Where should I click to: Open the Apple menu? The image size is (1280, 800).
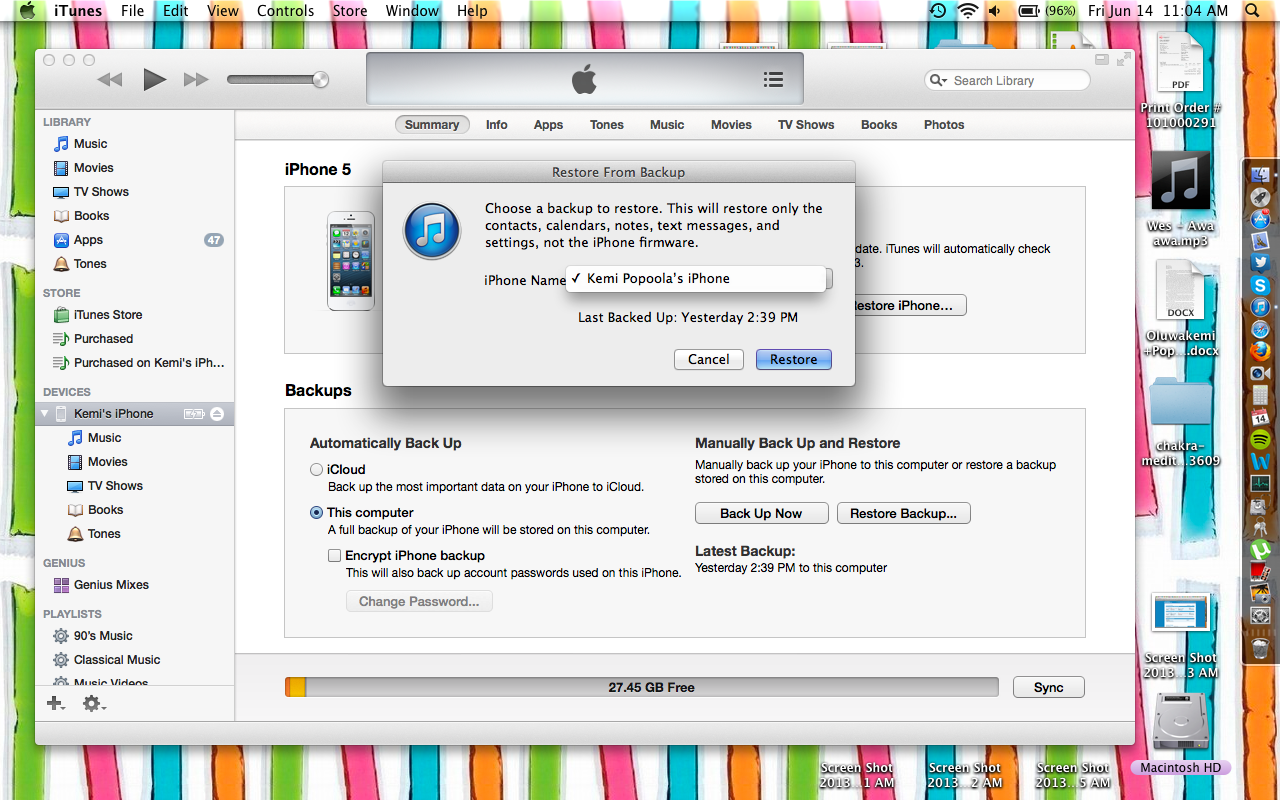click(26, 11)
